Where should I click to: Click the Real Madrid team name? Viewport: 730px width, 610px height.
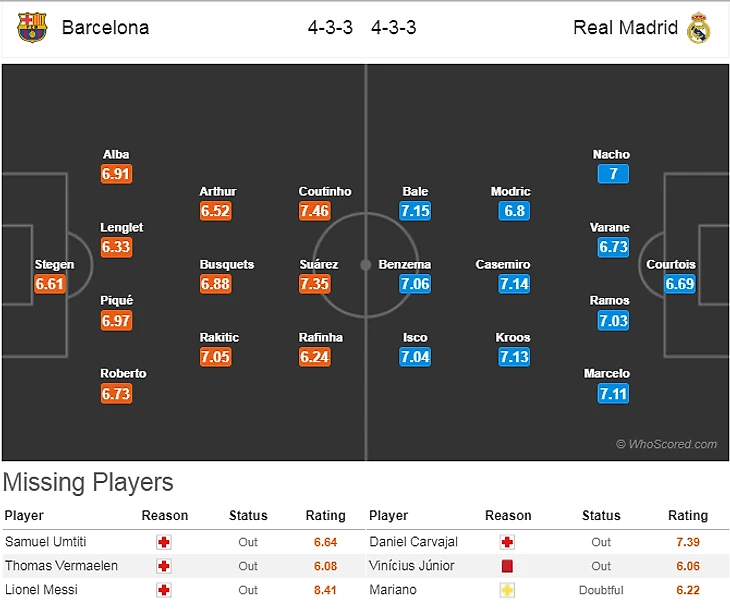coord(625,27)
